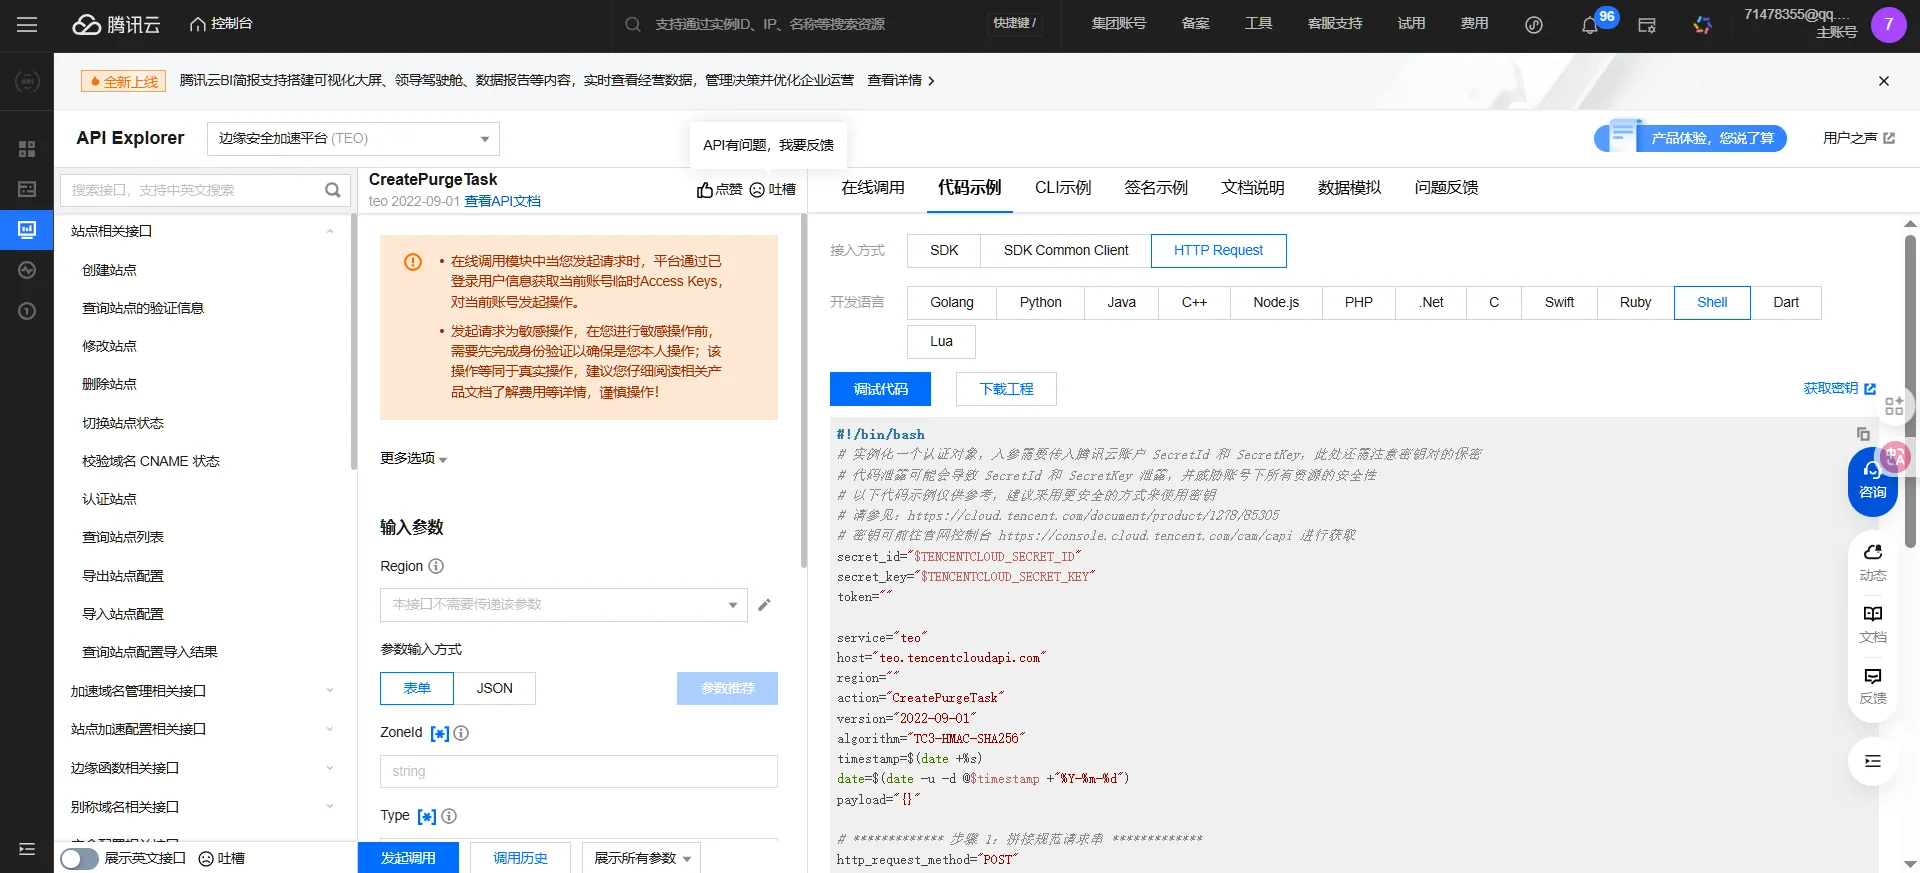Open 展示所有参数 dropdown
This screenshot has height=873, width=1920.
point(641,858)
